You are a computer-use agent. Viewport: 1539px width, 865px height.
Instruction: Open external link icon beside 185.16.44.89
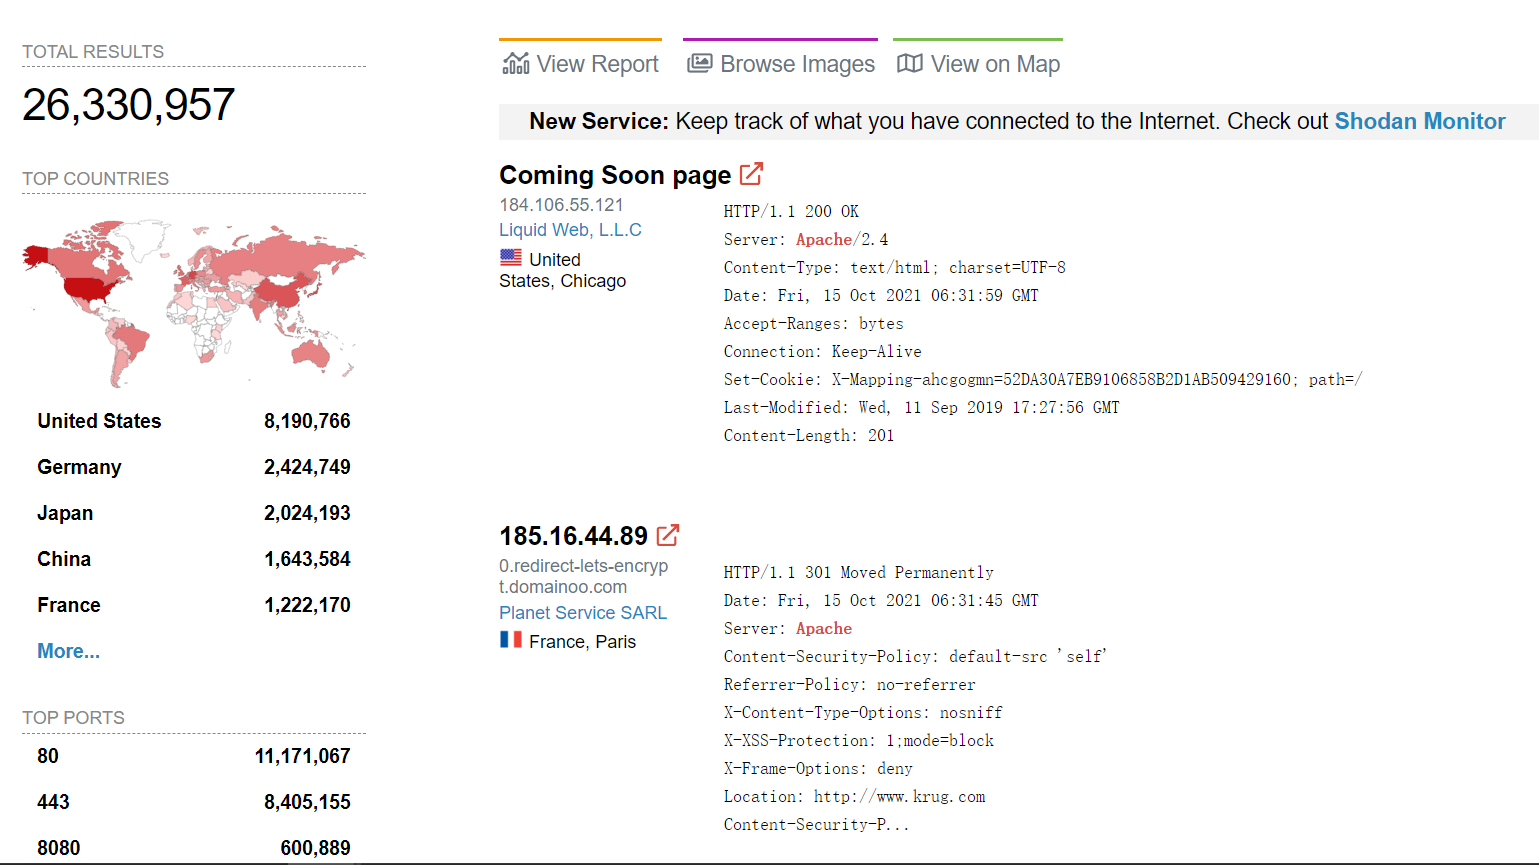click(x=667, y=535)
